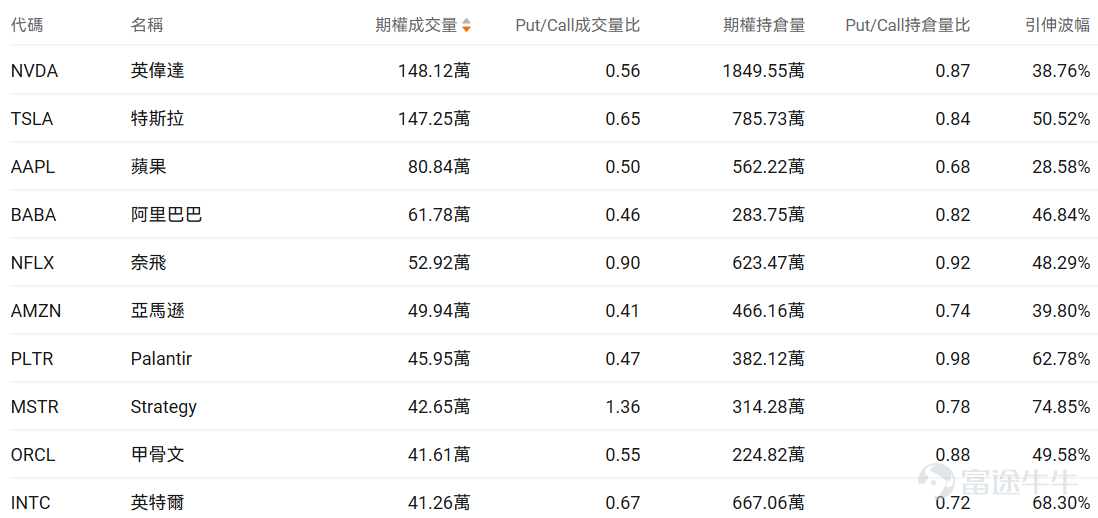
Task: Click open interest 667.06萬
Action: pos(768,503)
